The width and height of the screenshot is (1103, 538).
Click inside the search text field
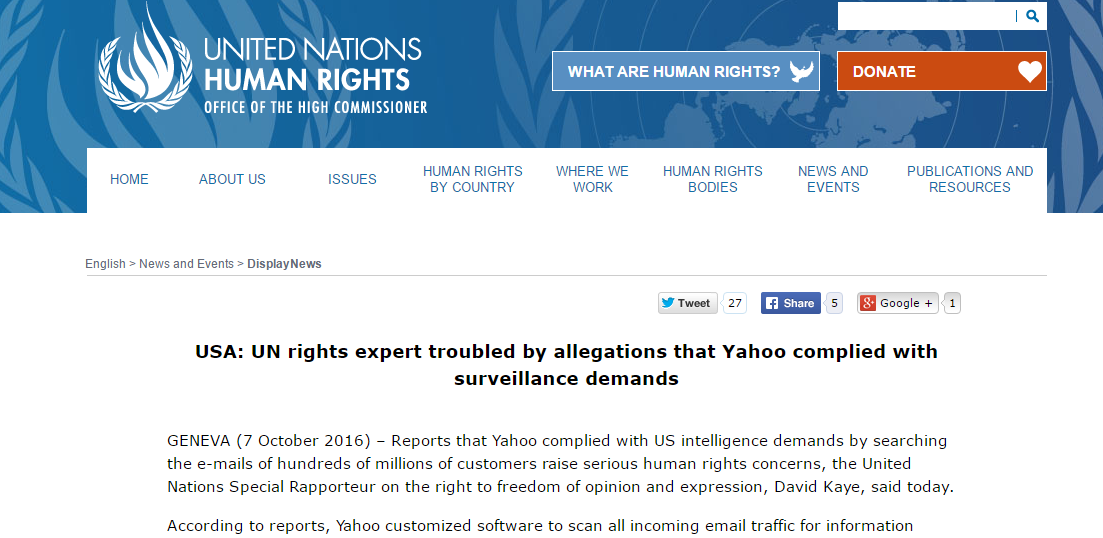pyautogui.click(x=926, y=15)
